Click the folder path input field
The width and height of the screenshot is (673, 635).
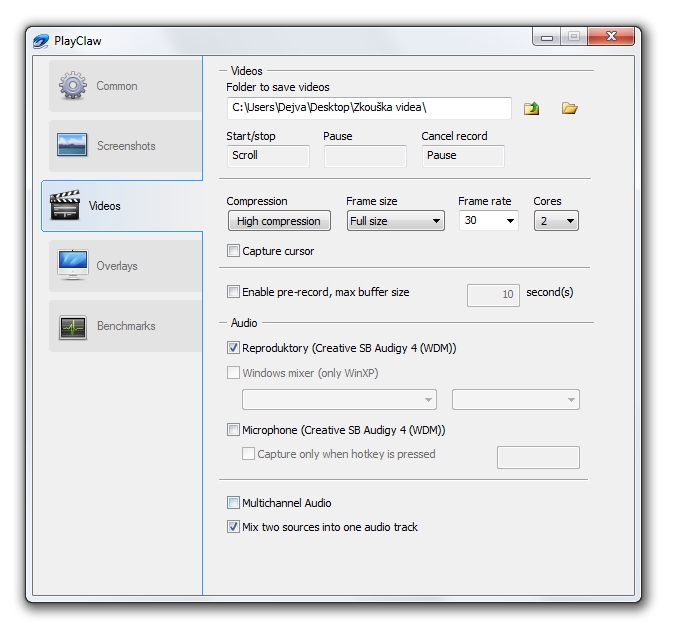pos(369,108)
